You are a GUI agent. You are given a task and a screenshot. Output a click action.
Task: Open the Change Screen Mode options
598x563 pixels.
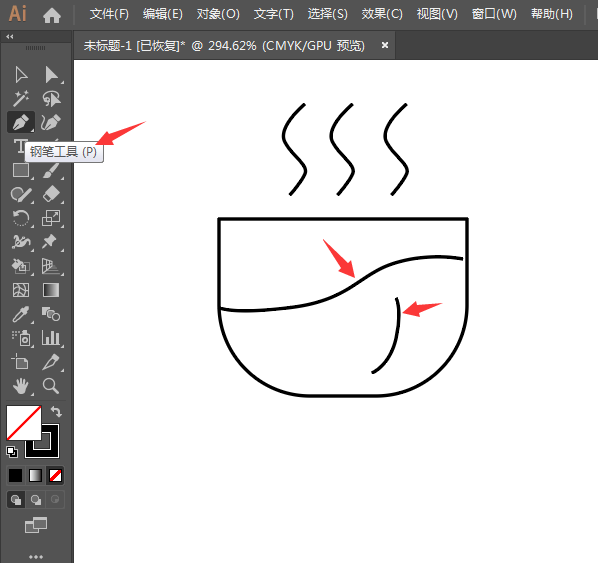[x=36, y=525]
